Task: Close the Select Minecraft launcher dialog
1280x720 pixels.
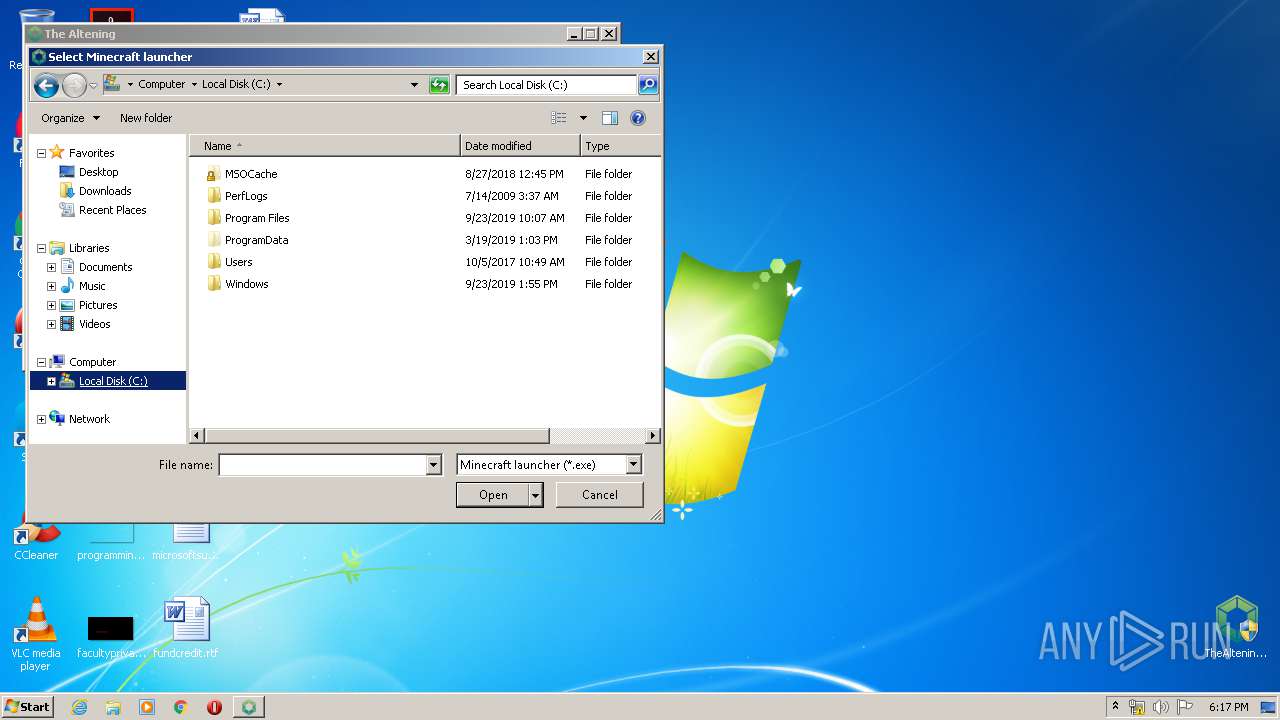Action: pyautogui.click(x=651, y=57)
